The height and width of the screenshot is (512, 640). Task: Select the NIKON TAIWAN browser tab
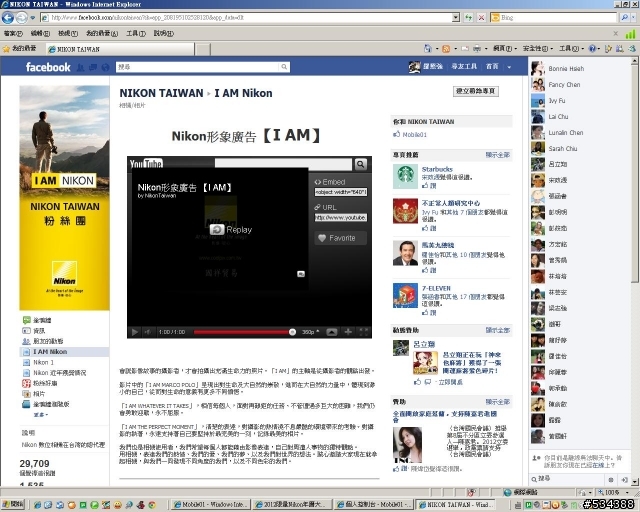point(120,49)
